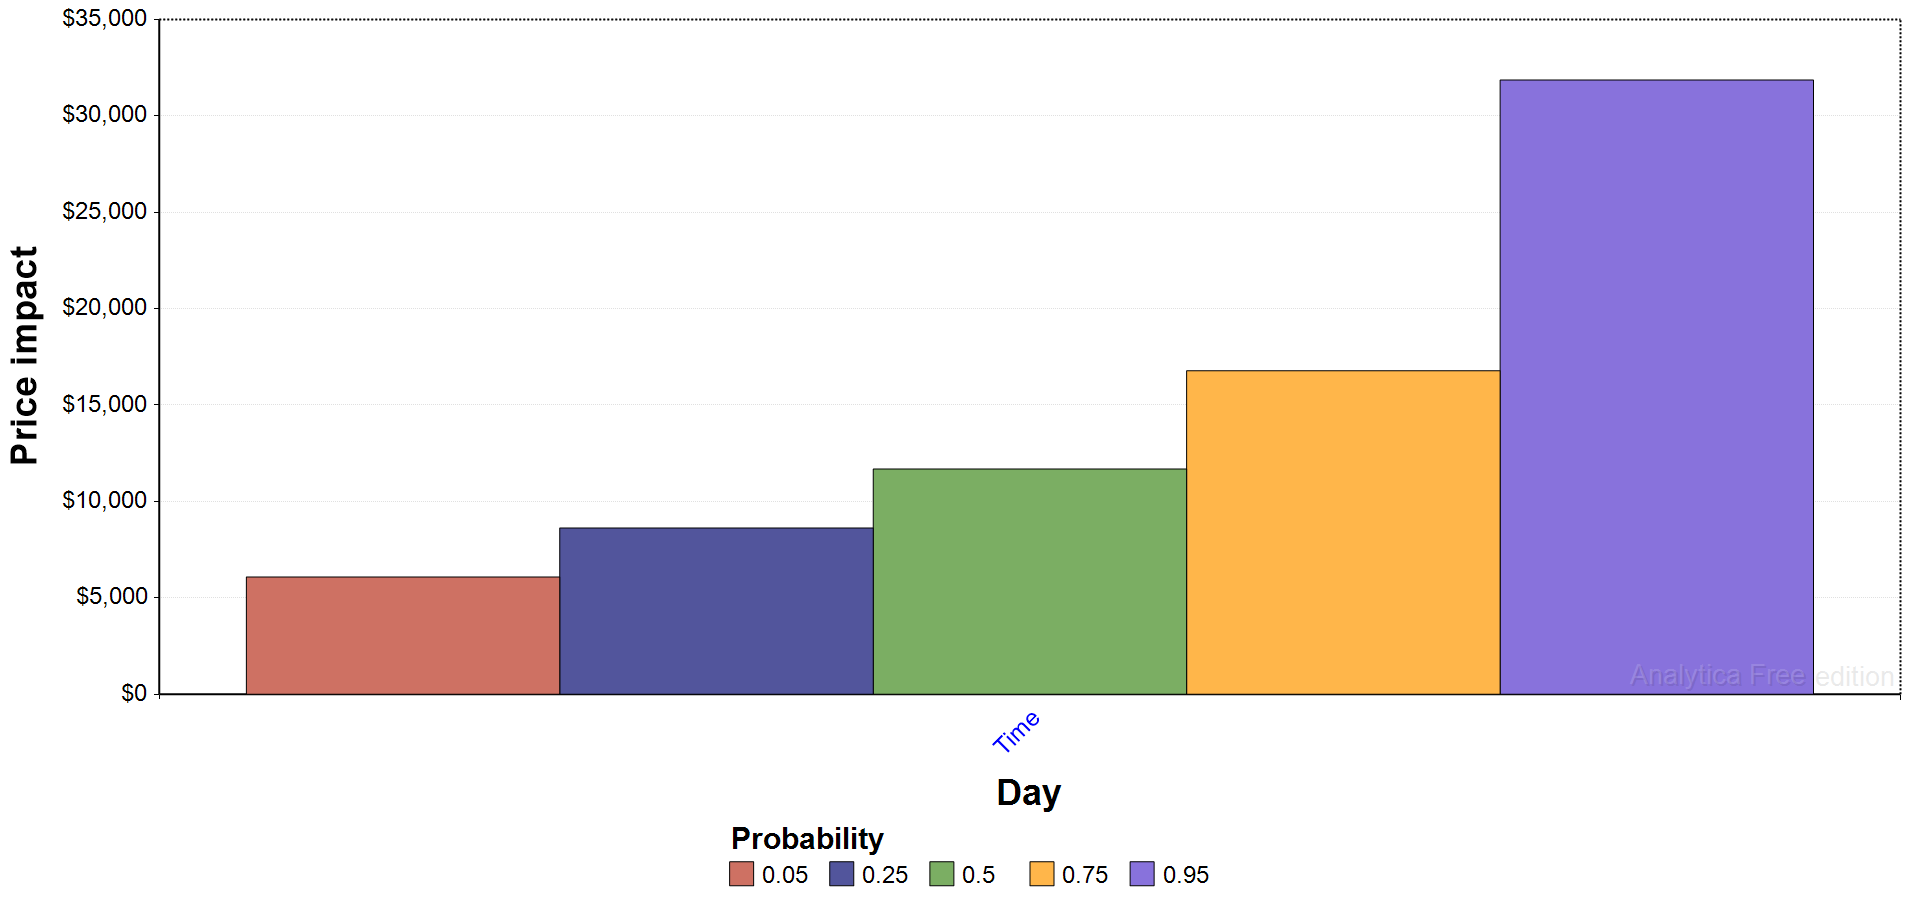Click the 0.95 legend text label
The image size is (1920, 899).
coord(1186,875)
